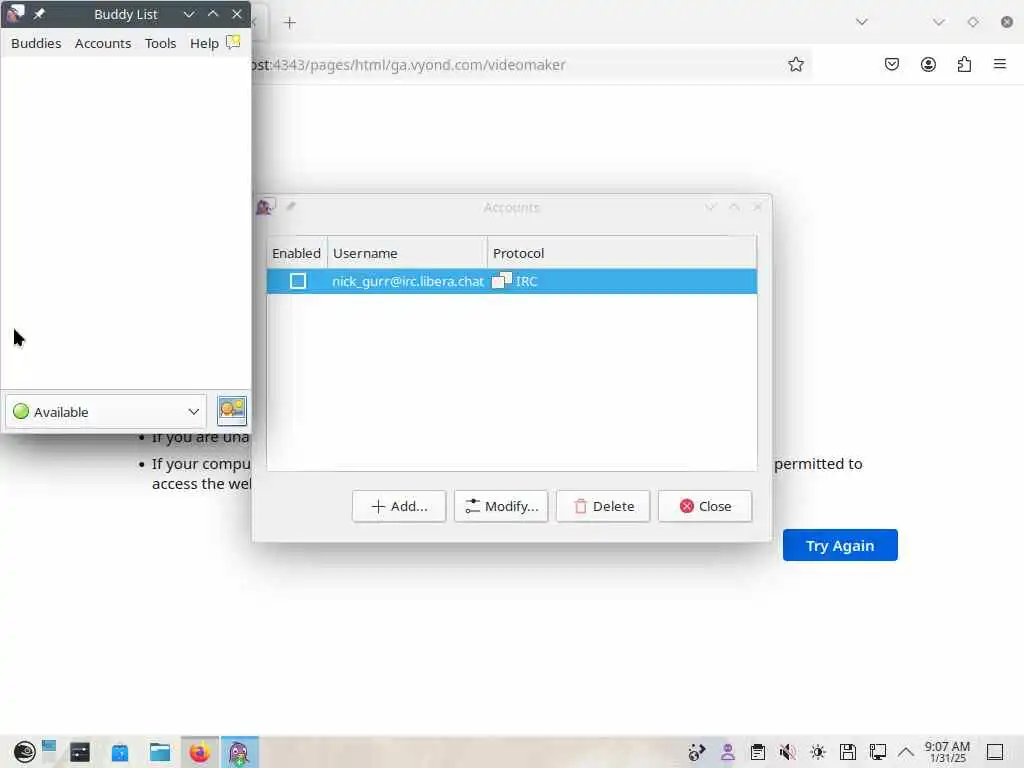The width and height of the screenshot is (1024, 768).
Task: Open Firefox account icon
Action: (928, 64)
